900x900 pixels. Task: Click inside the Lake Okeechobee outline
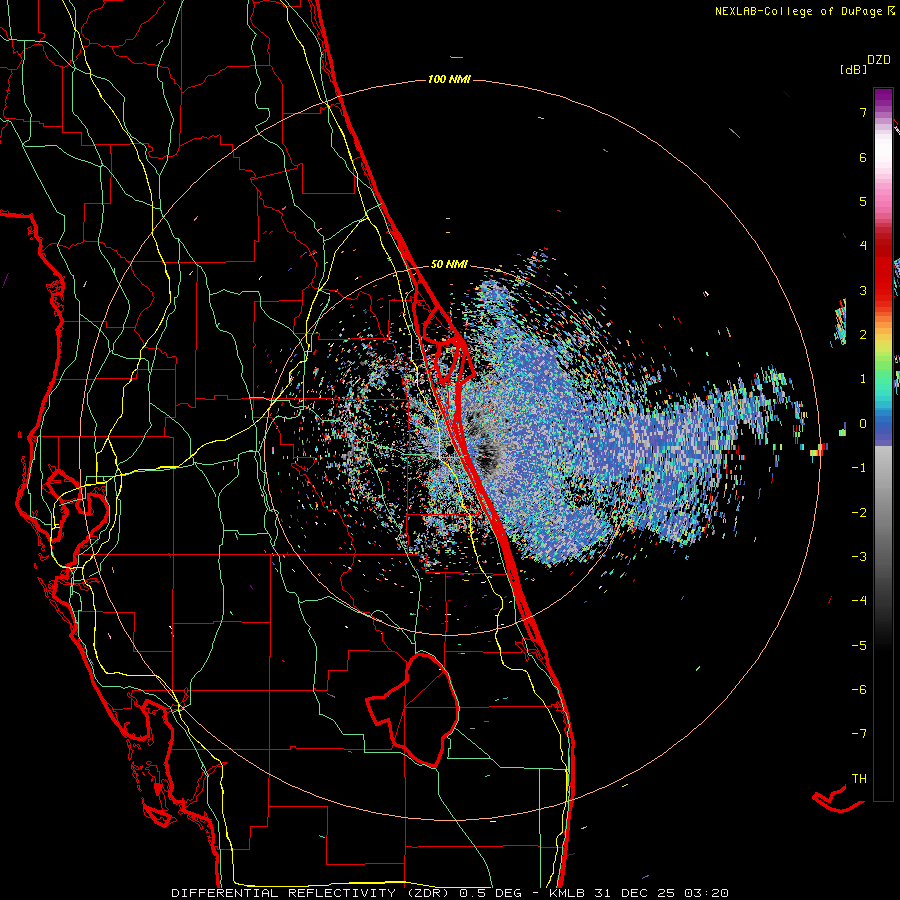(428, 709)
